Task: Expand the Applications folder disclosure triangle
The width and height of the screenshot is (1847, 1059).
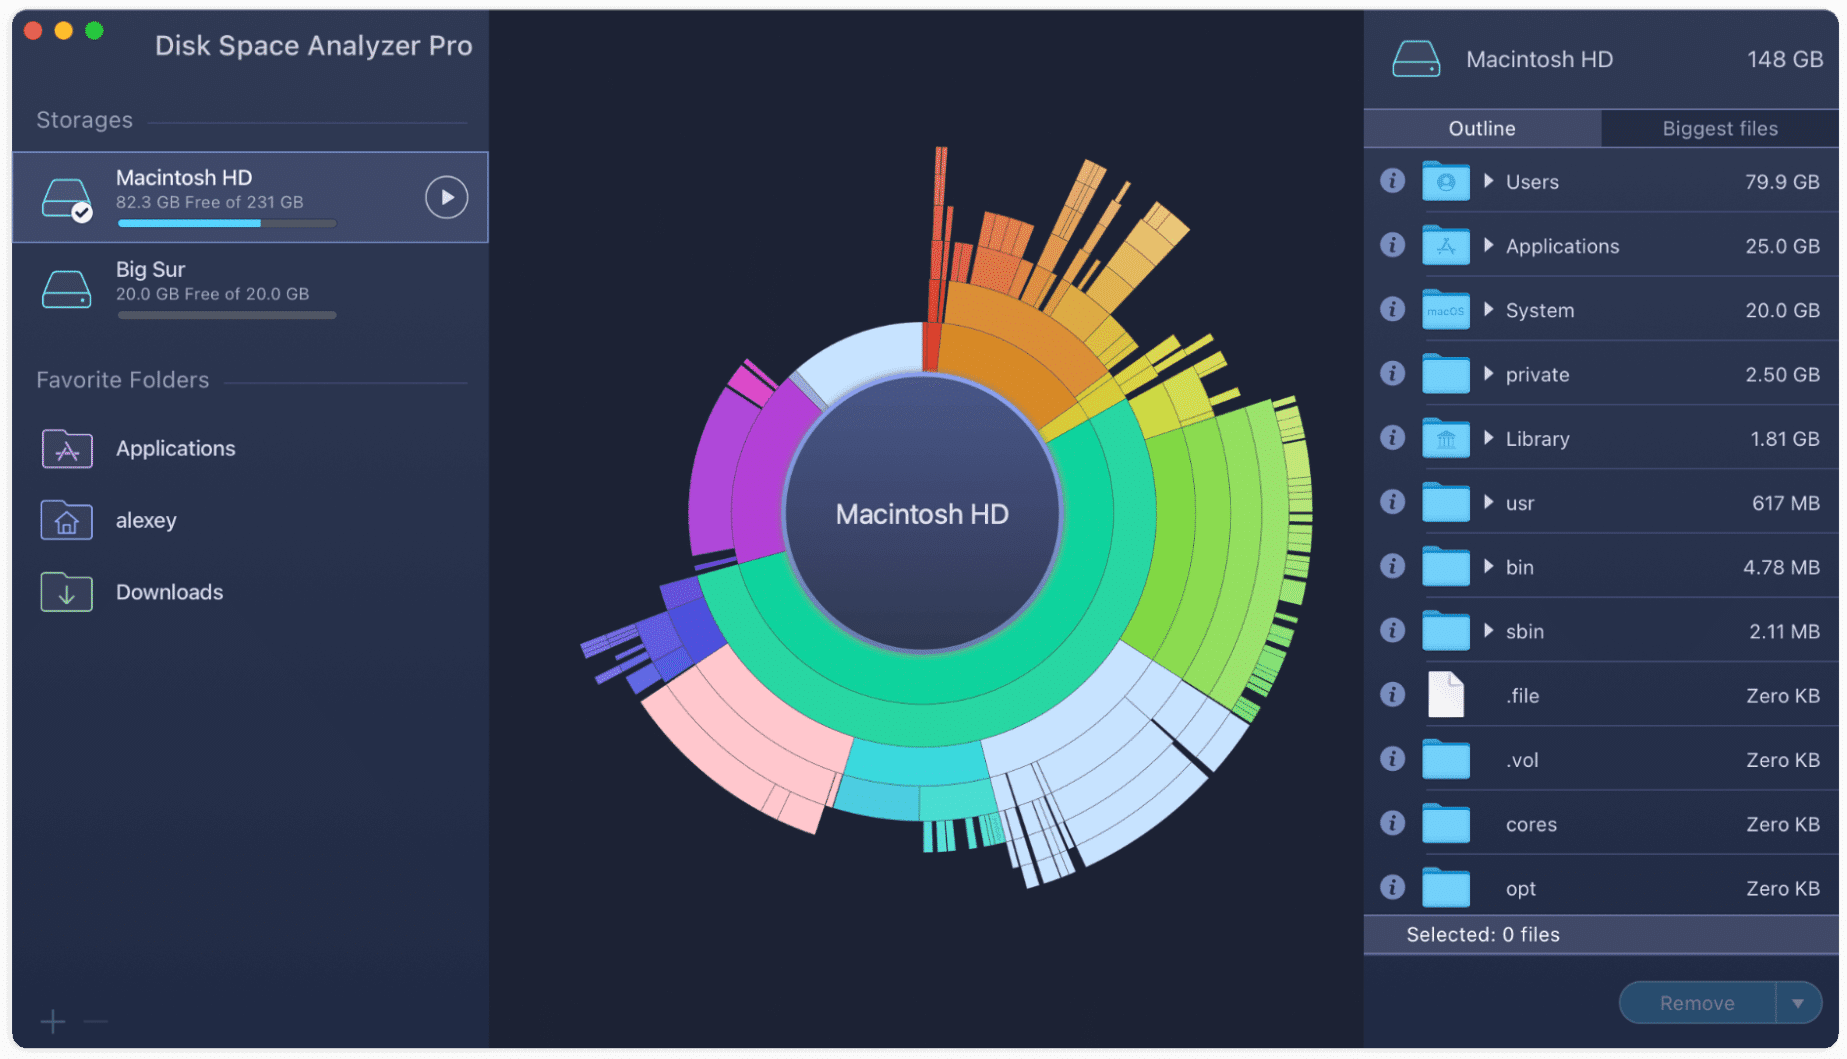Action: [x=1489, y=245]
